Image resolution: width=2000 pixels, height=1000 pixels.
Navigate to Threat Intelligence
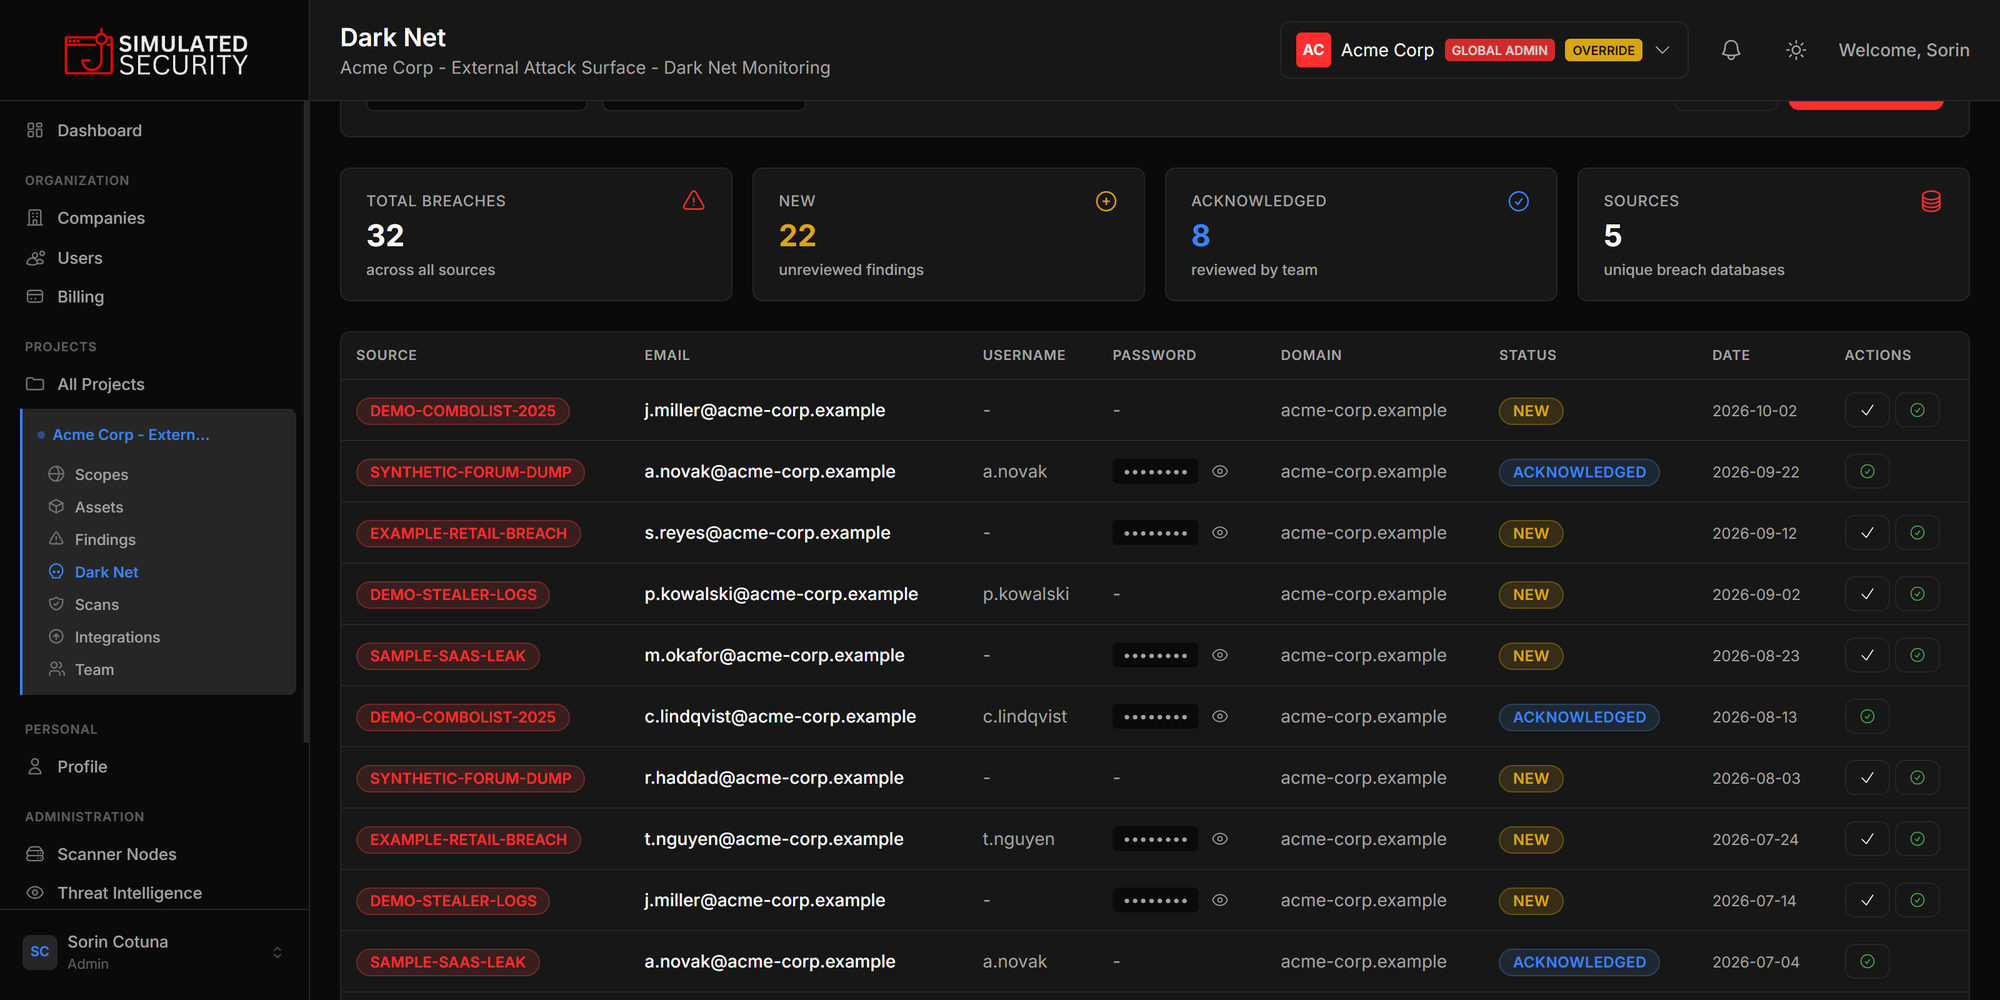(130, 893)
